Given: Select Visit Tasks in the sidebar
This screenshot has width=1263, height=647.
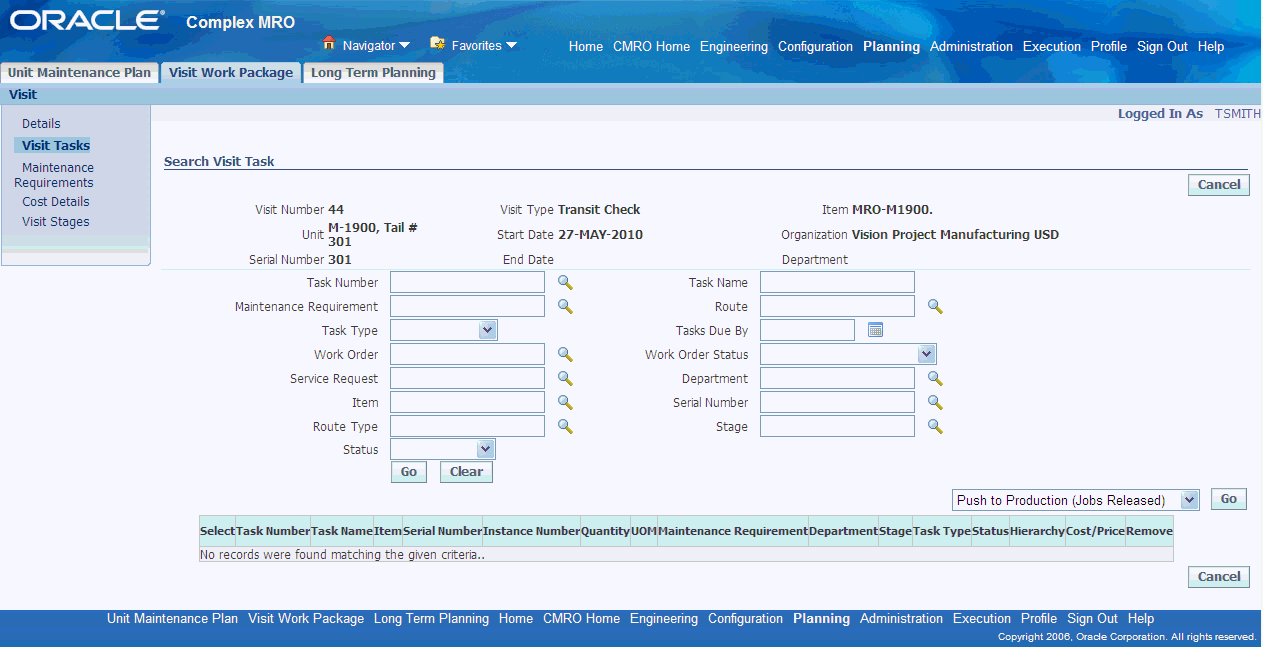Looking at the screenshot, I should (56, 146).
